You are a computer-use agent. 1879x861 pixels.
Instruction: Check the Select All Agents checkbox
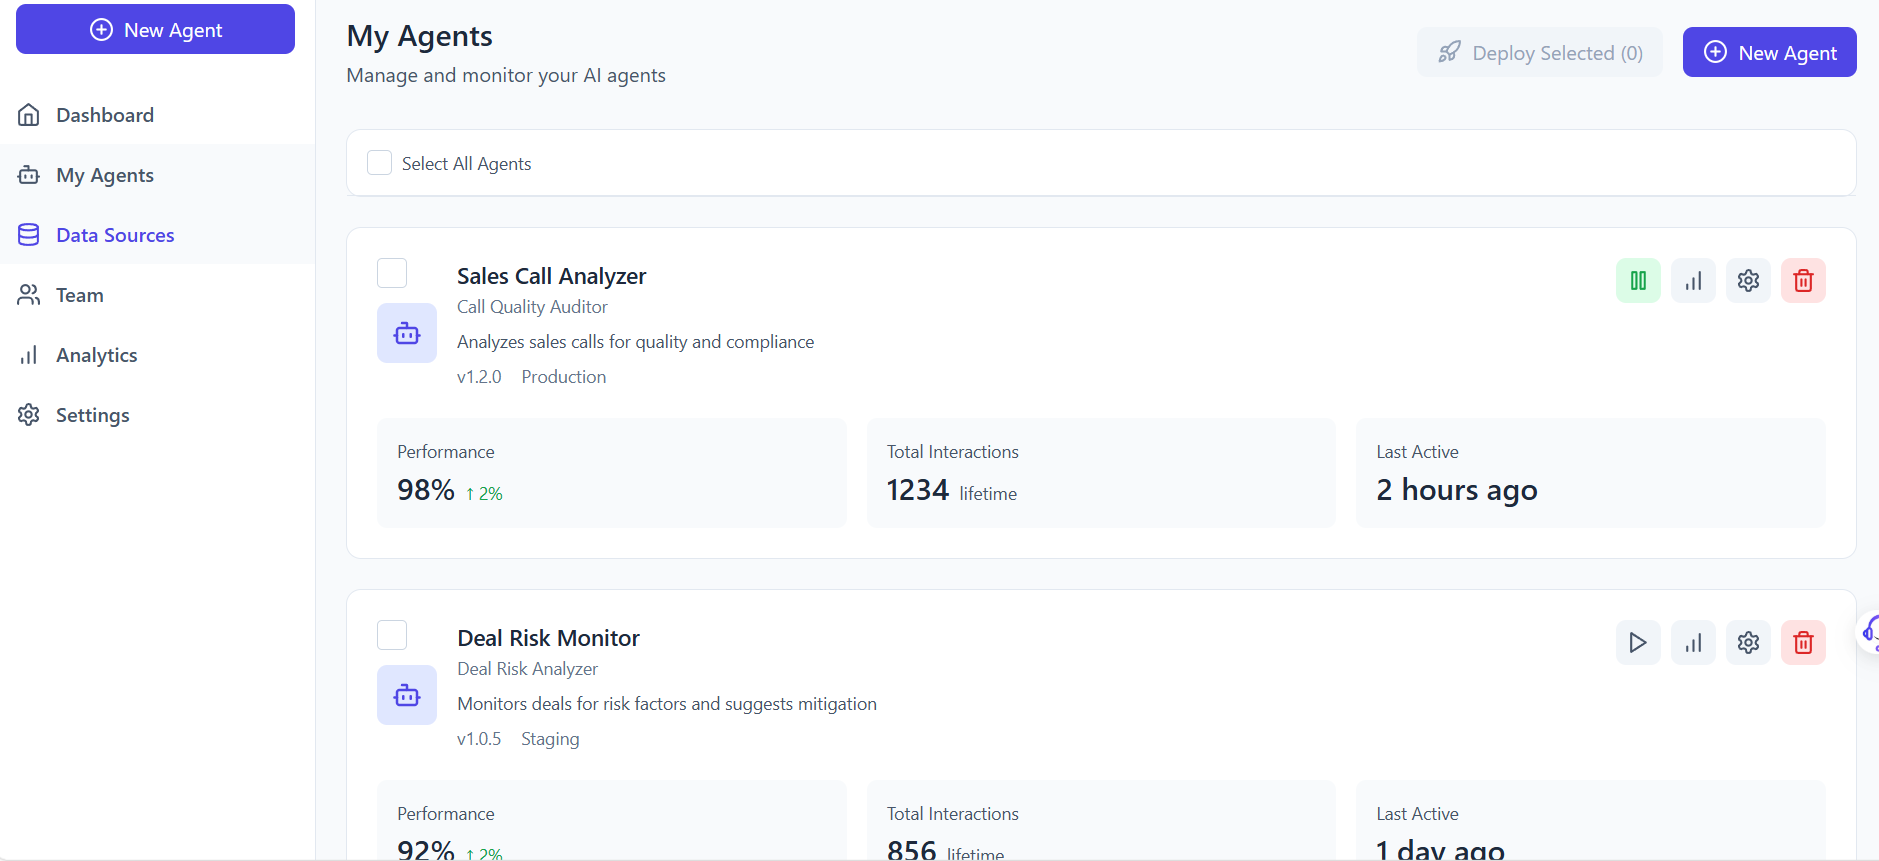[x=379, y=163]
